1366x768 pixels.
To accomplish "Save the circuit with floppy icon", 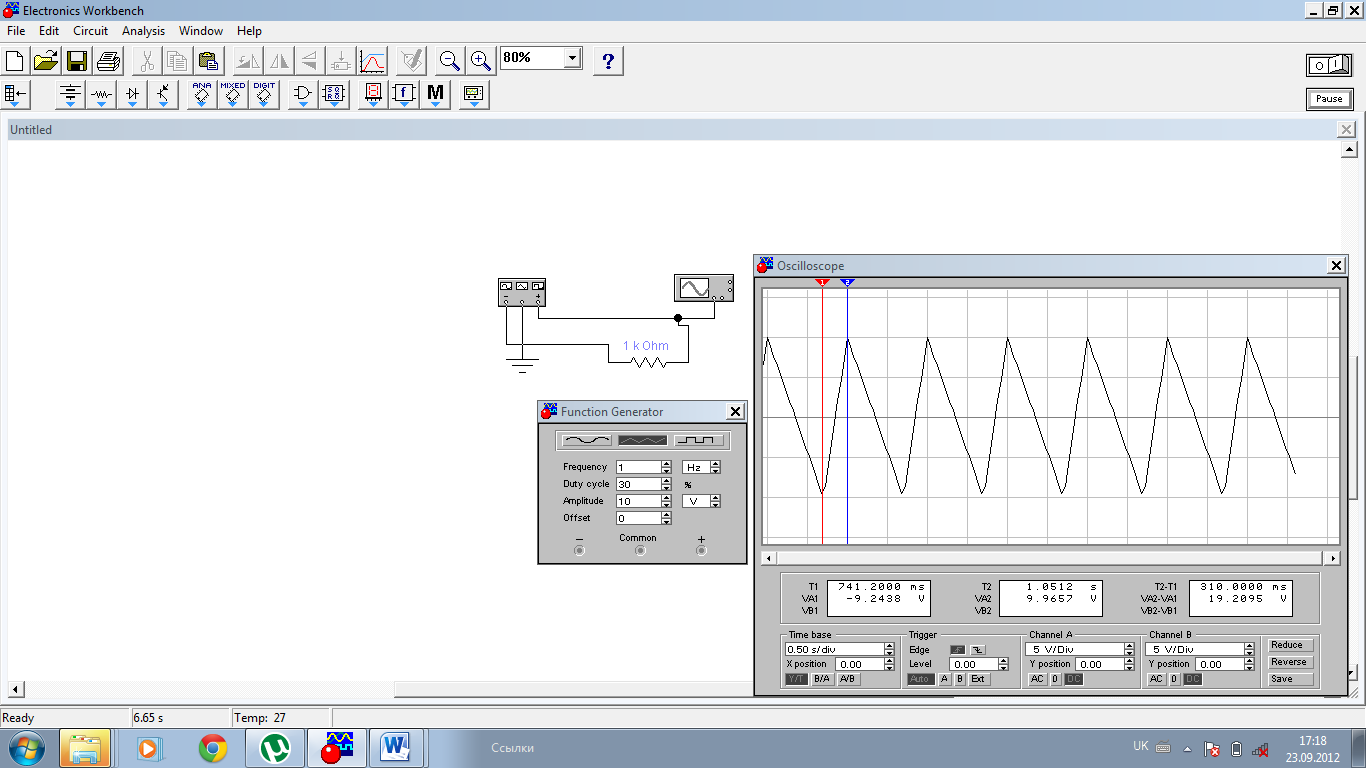I will pyautogui.click(x=77, y=61).
